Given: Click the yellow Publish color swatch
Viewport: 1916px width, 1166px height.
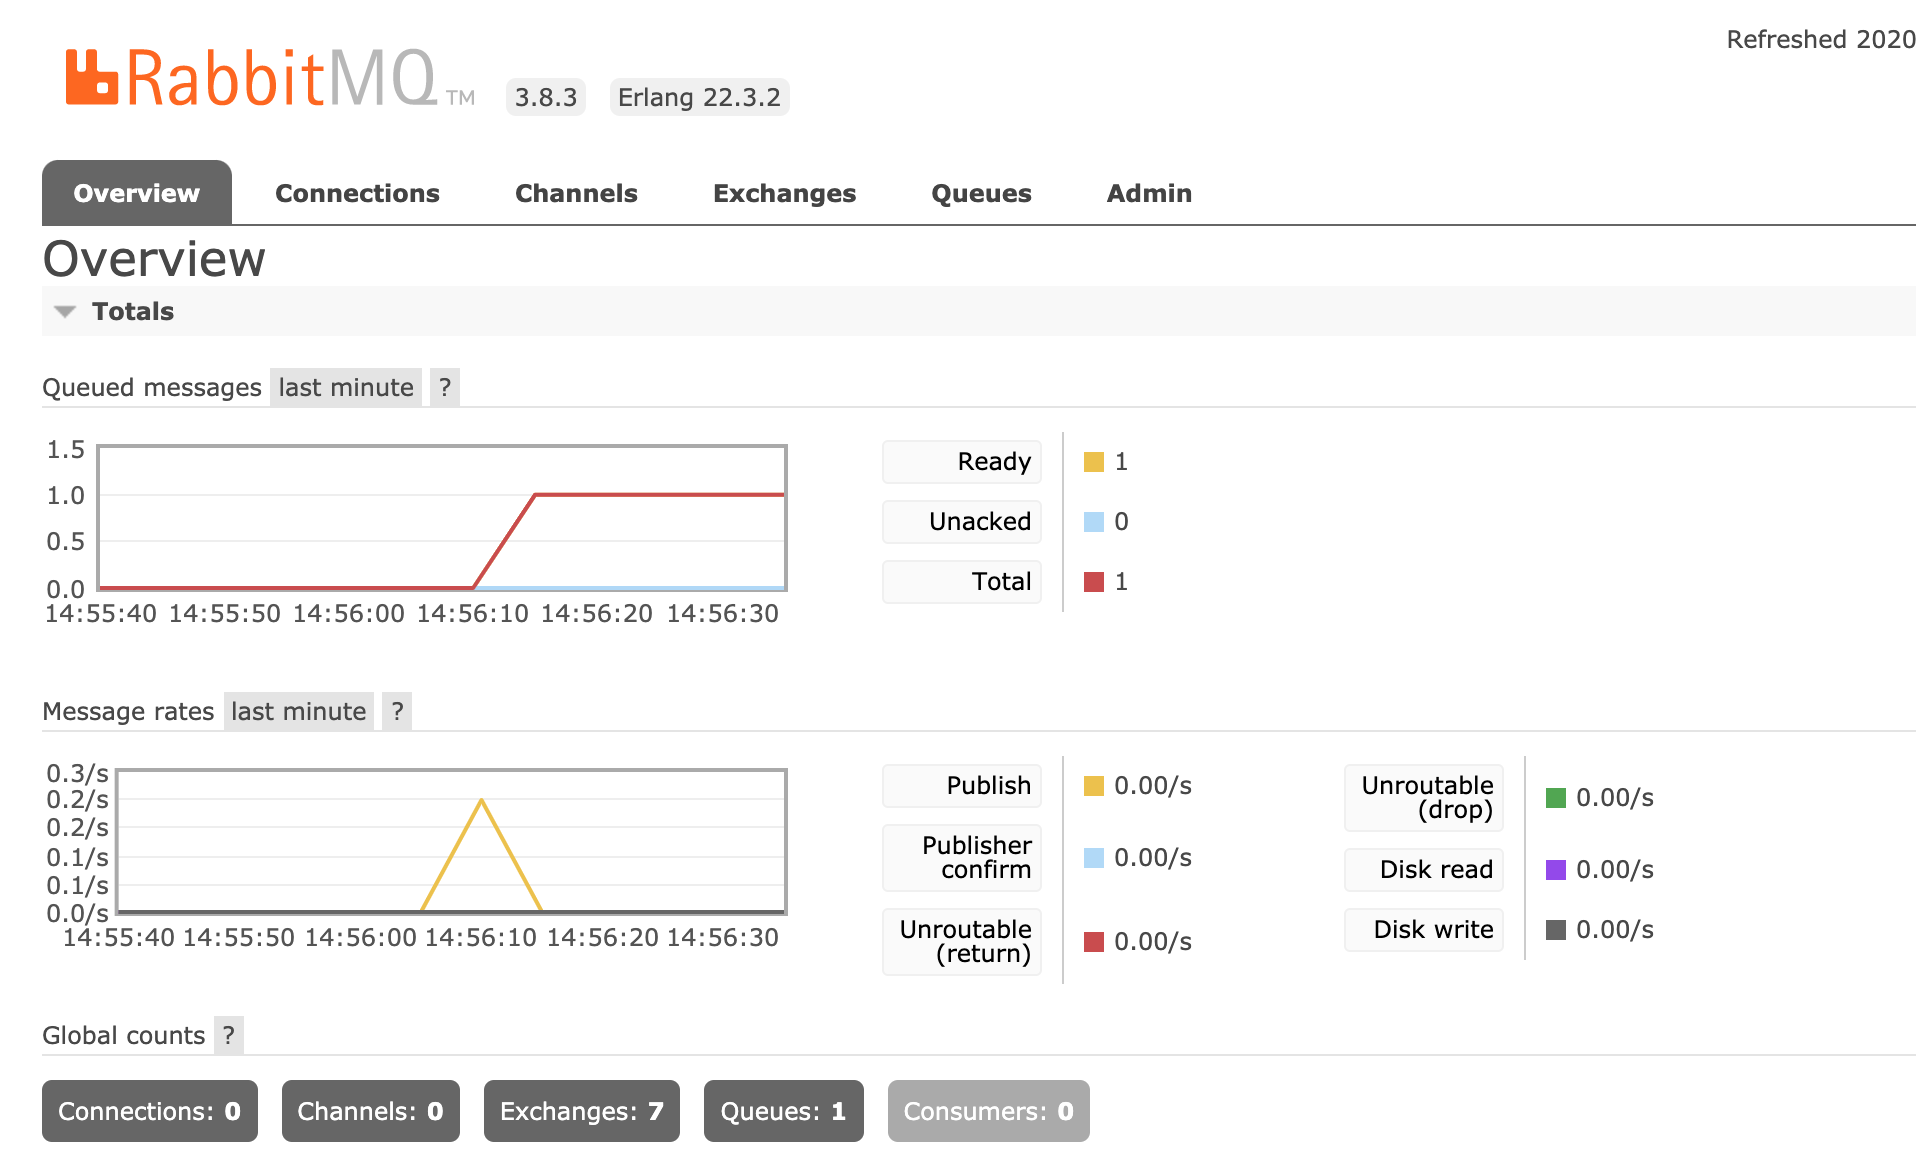Looking at the screenshot, I should [1094, 786].
